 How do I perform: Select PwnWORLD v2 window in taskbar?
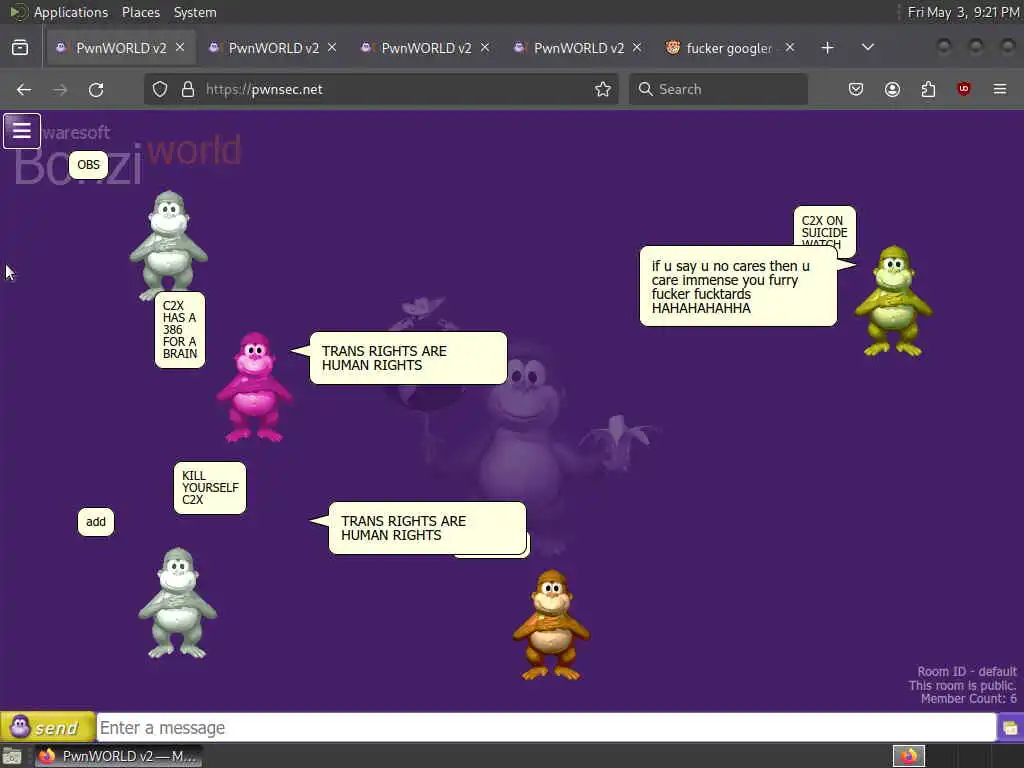[x=118, y=756]
